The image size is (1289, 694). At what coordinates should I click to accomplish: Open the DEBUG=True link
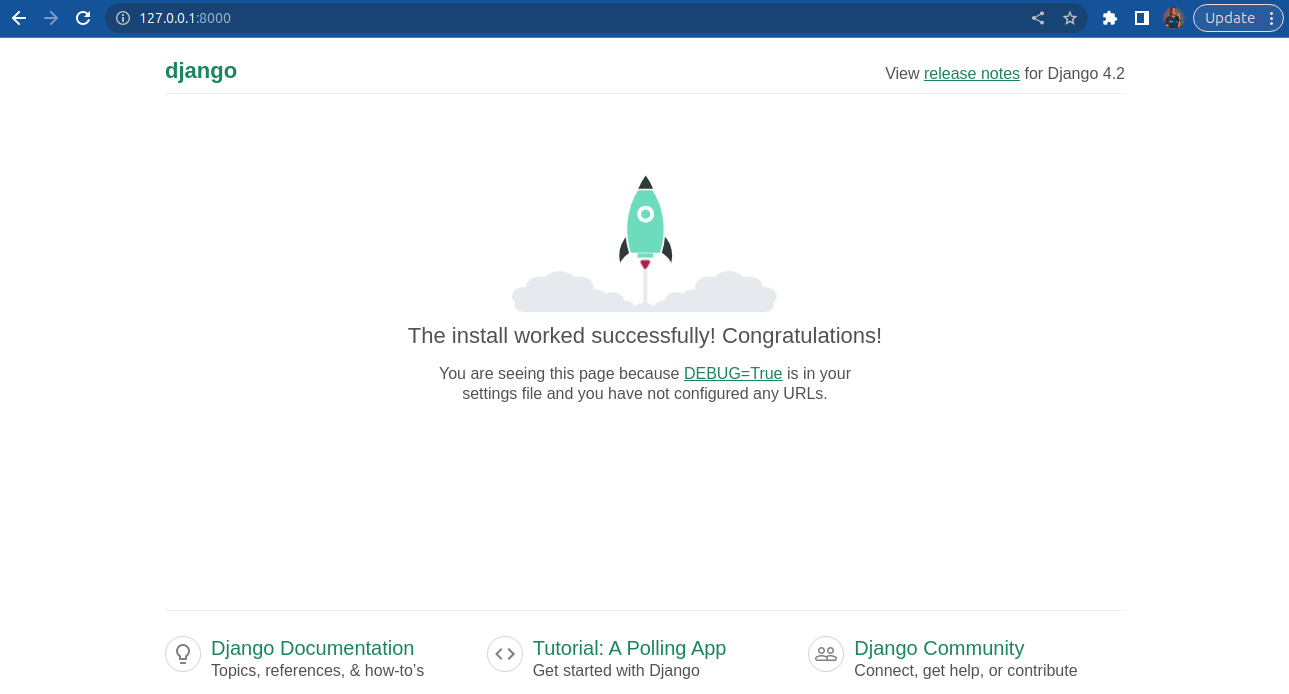tap(733, 373)
